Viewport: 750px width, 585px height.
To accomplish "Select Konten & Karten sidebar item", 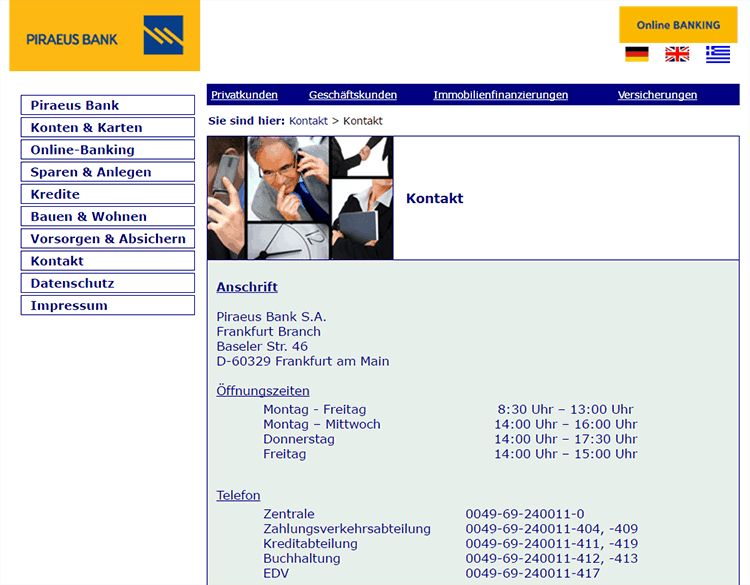I will [x=108, y=127].
